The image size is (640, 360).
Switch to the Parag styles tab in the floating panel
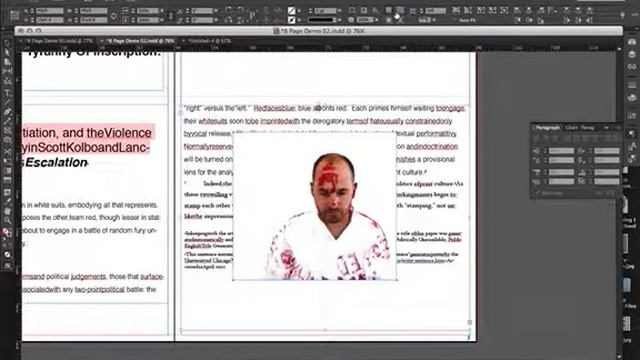[x=587, y=128]
